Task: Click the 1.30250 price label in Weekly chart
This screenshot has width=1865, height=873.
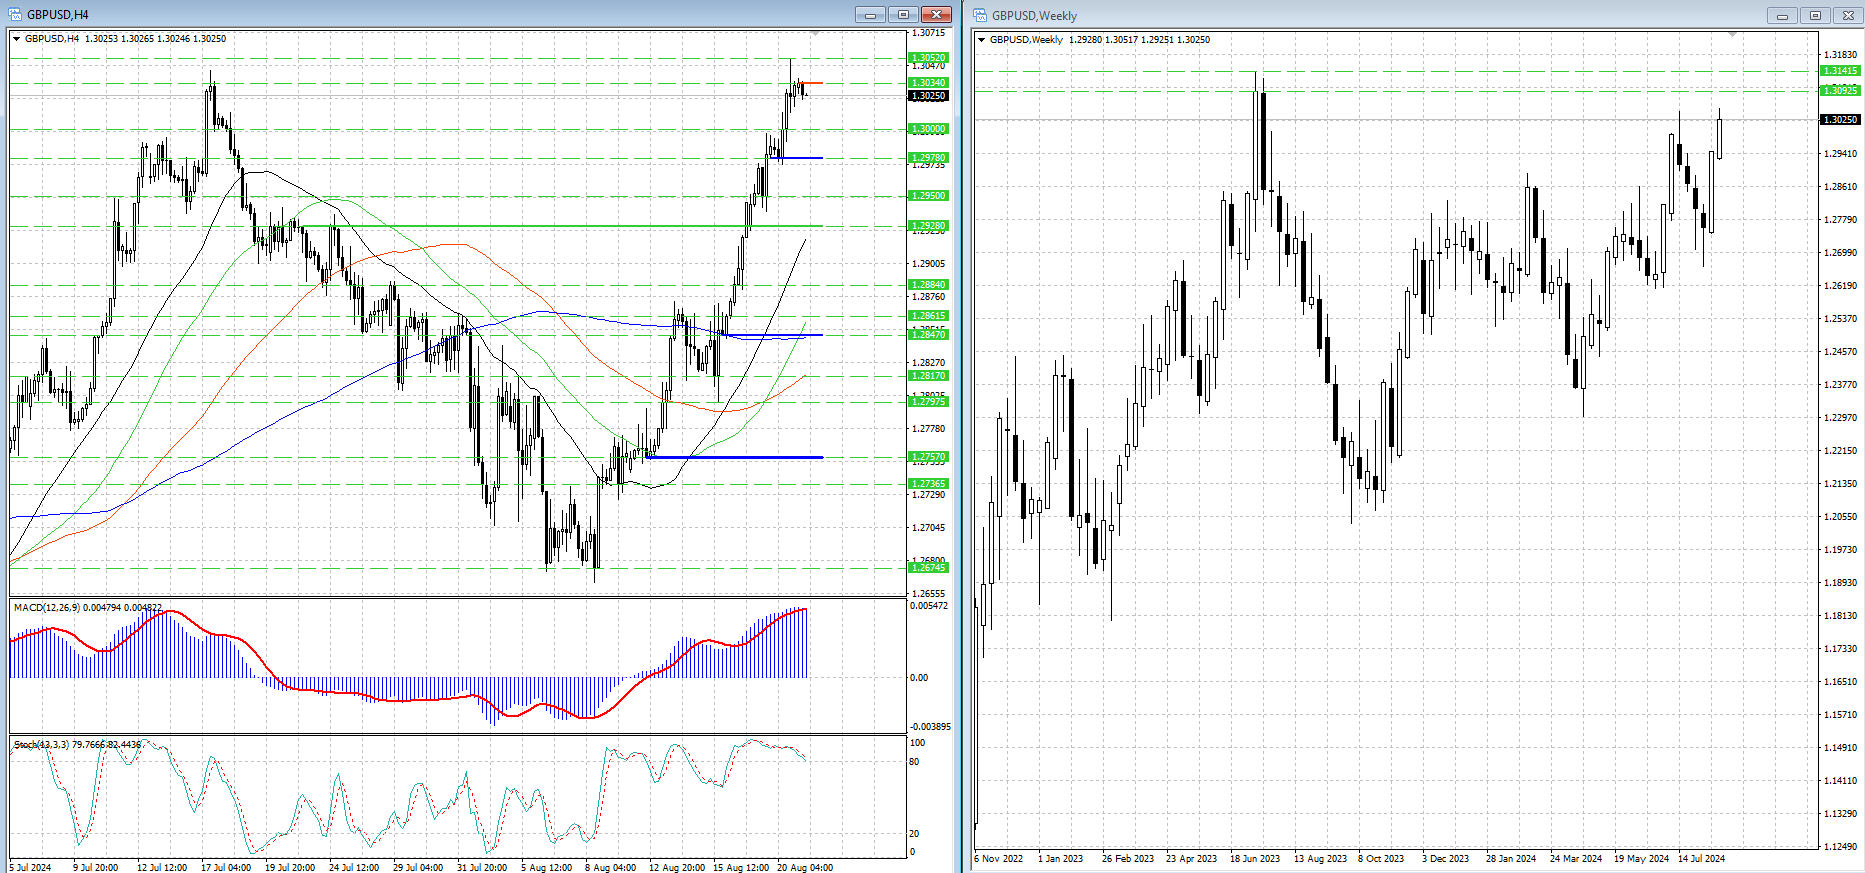Action: point(1840,120)
